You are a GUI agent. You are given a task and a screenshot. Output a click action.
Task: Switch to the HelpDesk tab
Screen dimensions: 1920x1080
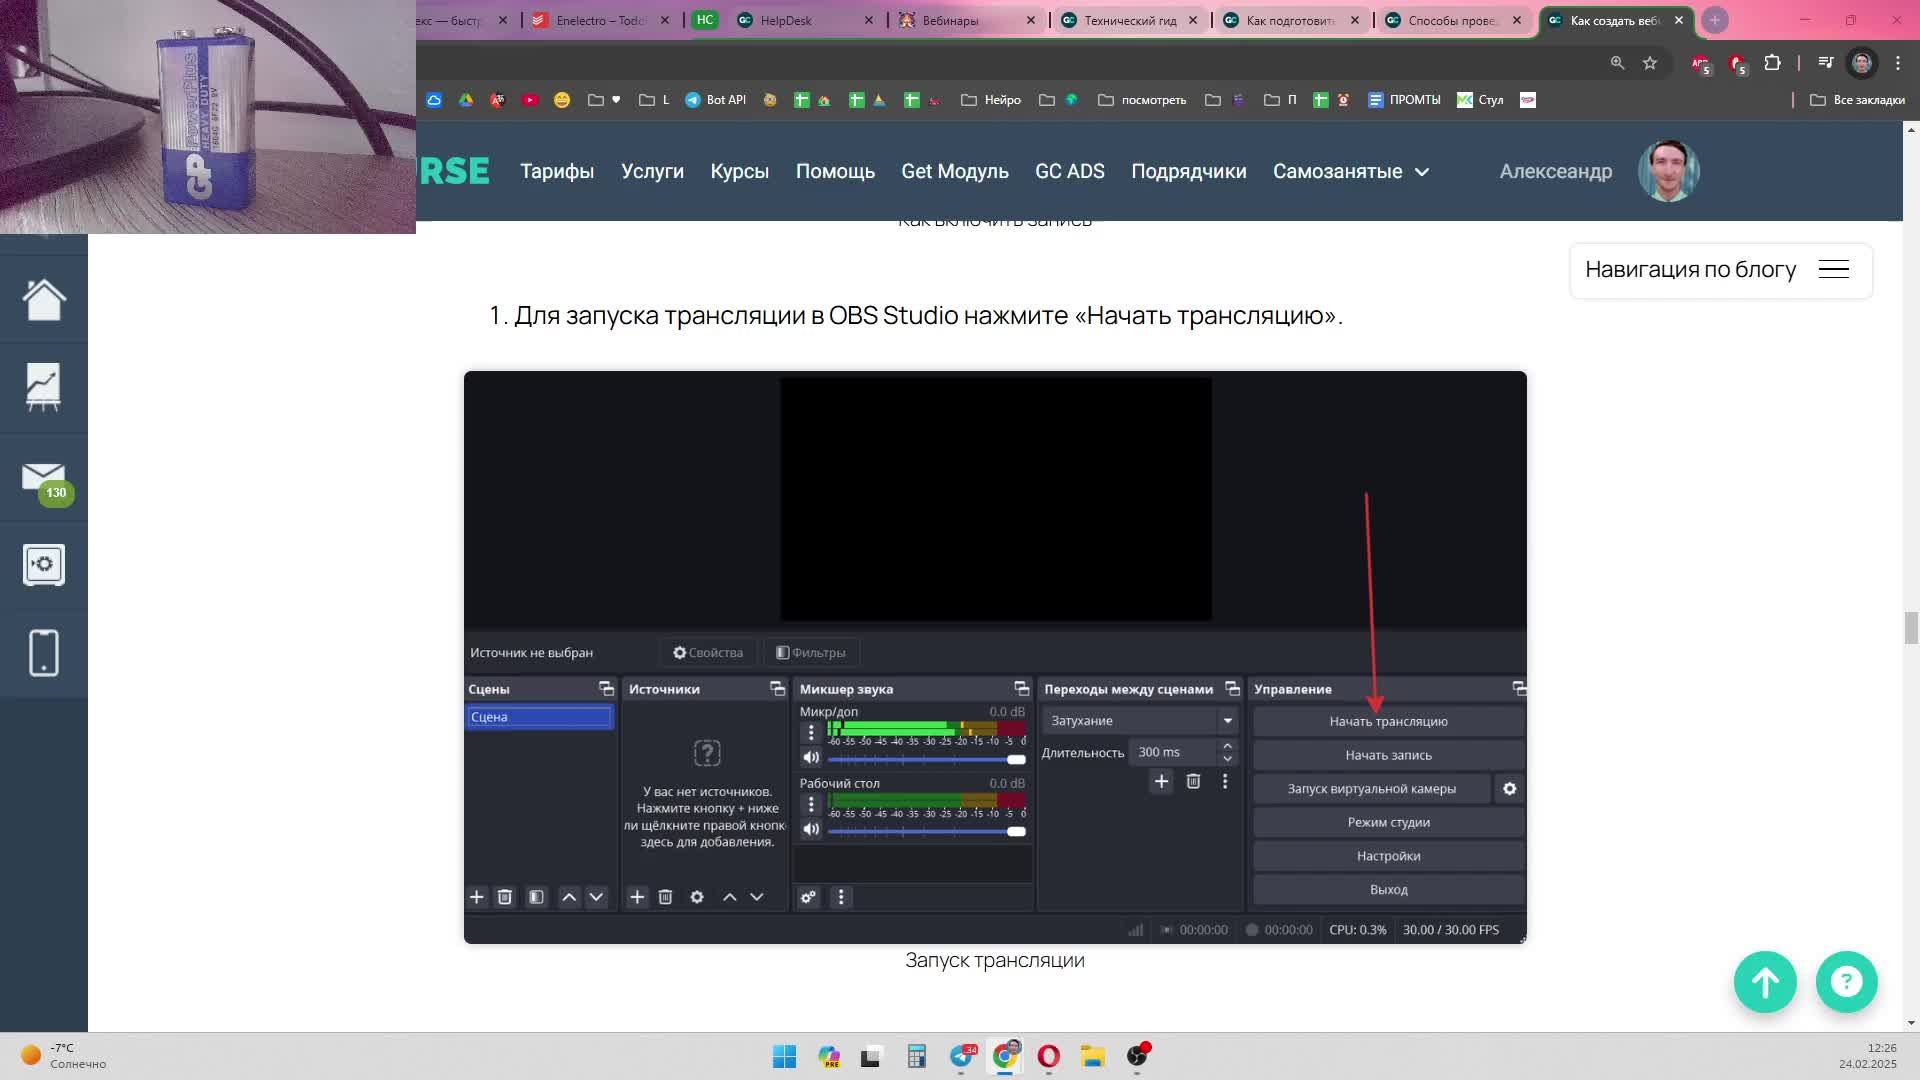point(805,20)
